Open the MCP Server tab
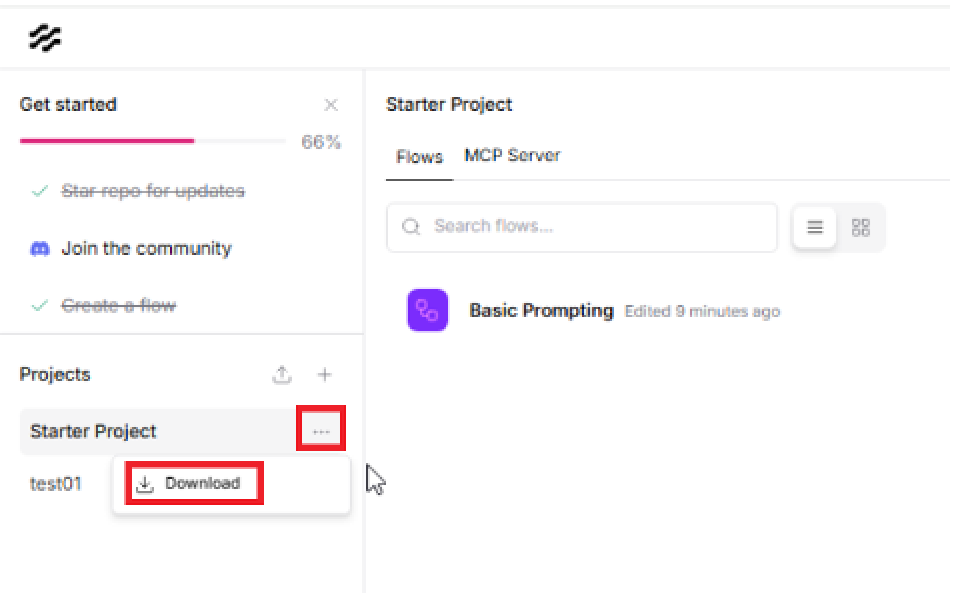Image resolution: width=979 pixels, height=604 pixels. 512,156
